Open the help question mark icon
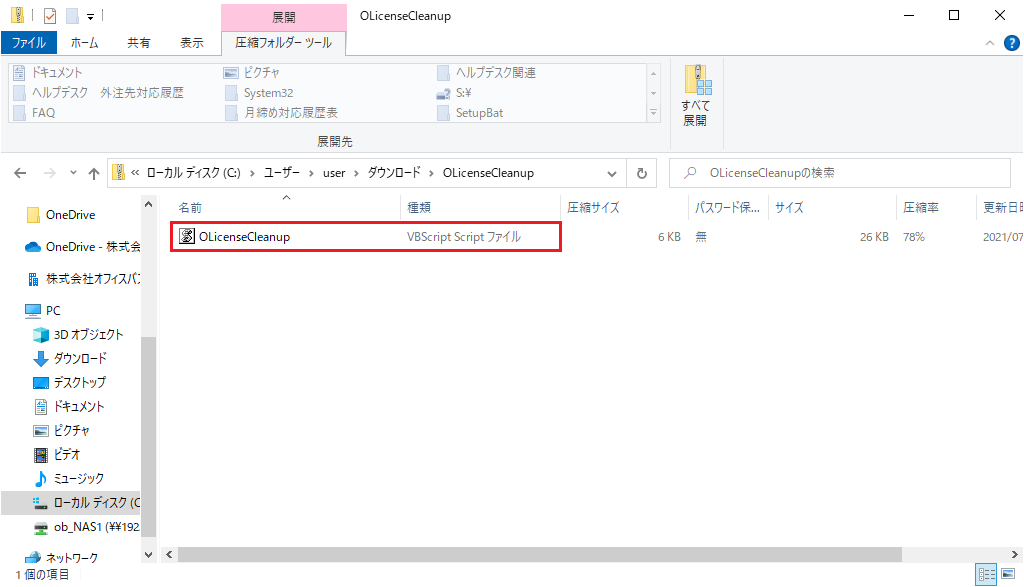Screen dimensions: 1024x587 (1010, 43)
